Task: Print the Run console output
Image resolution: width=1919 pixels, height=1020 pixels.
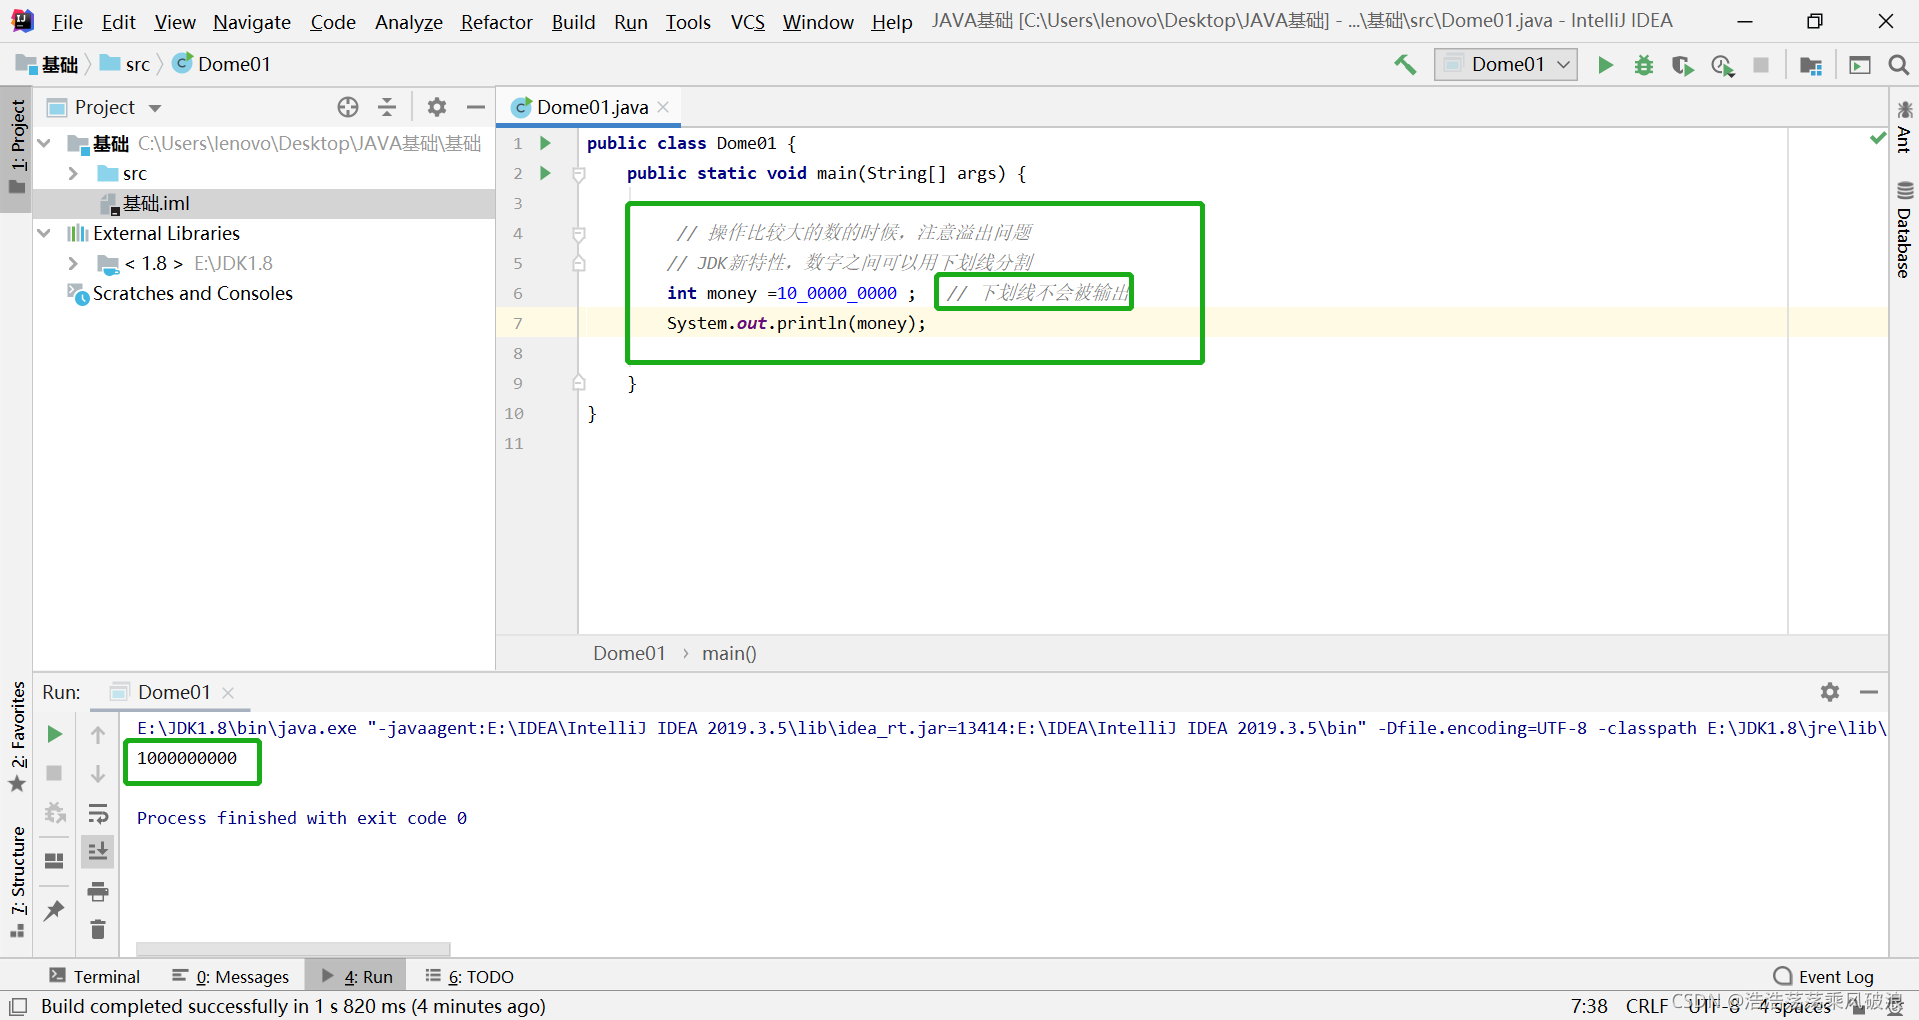Action: [x=98, y=891]
